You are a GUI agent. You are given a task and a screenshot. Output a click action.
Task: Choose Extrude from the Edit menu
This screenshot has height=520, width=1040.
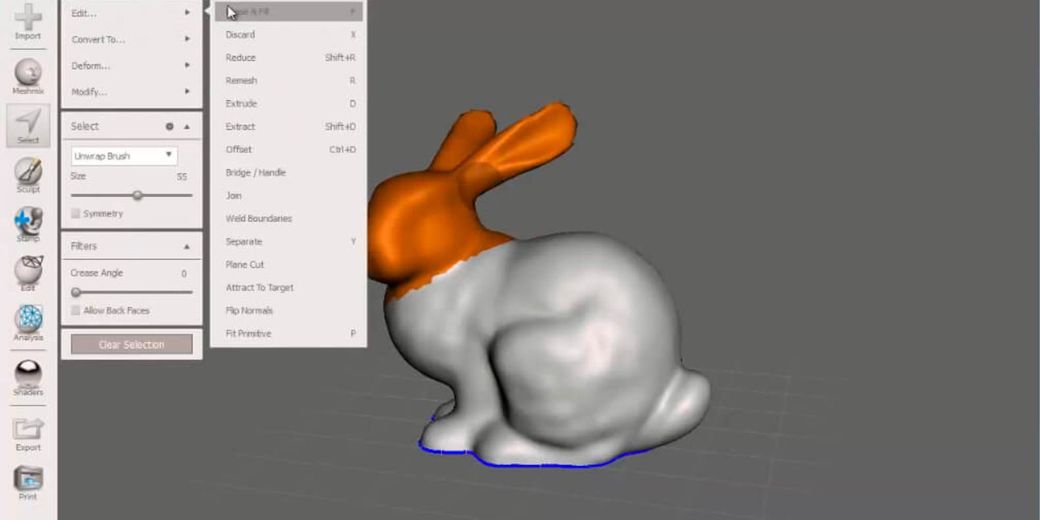(242, 104)
